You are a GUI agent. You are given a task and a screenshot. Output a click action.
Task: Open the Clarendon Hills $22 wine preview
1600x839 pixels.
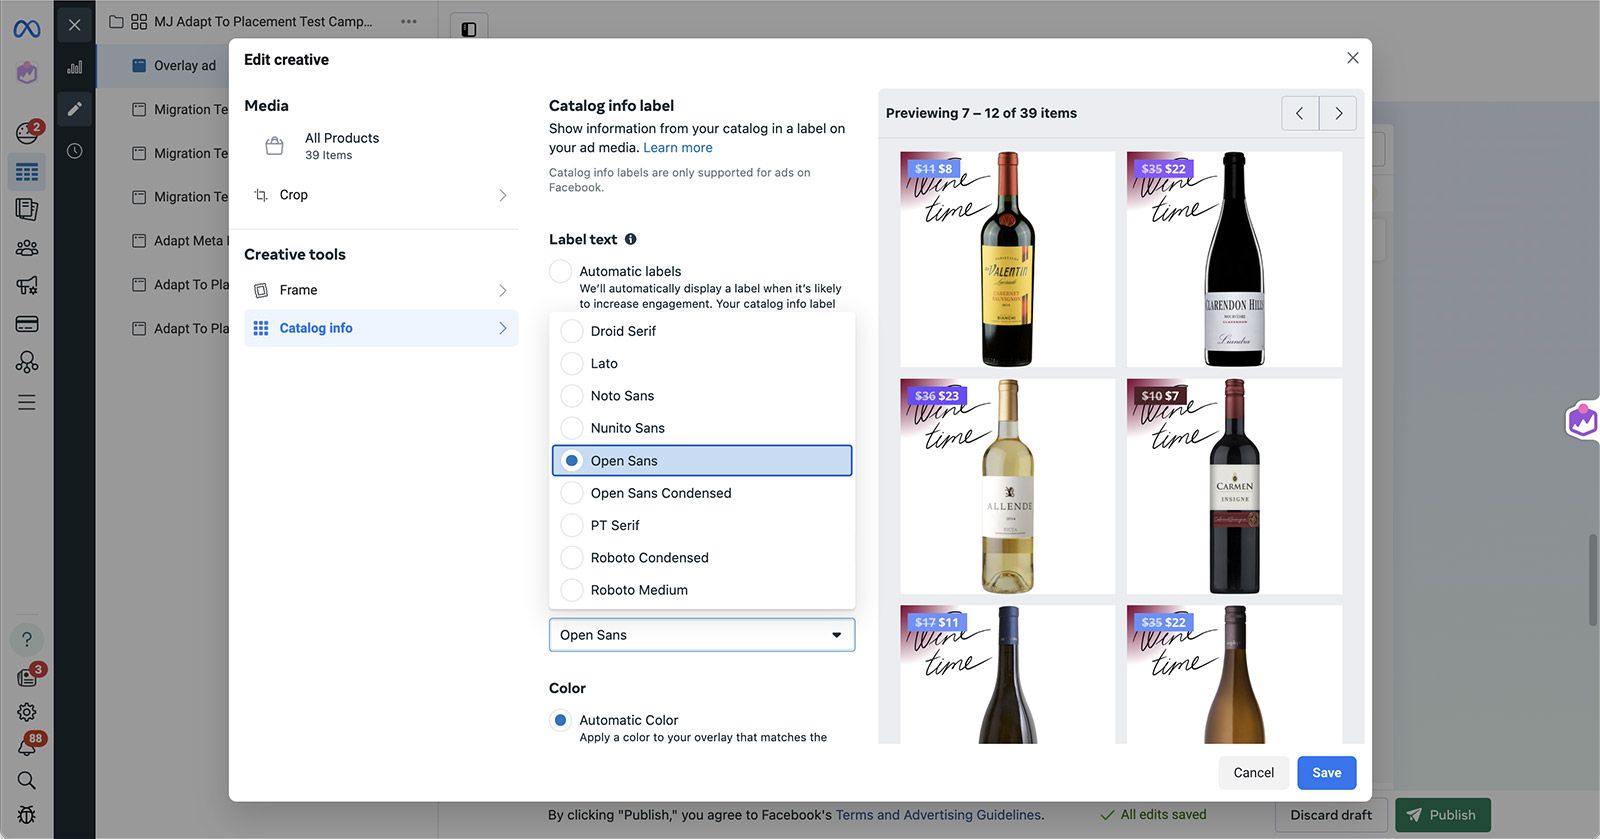click(x=1235, y=259)
